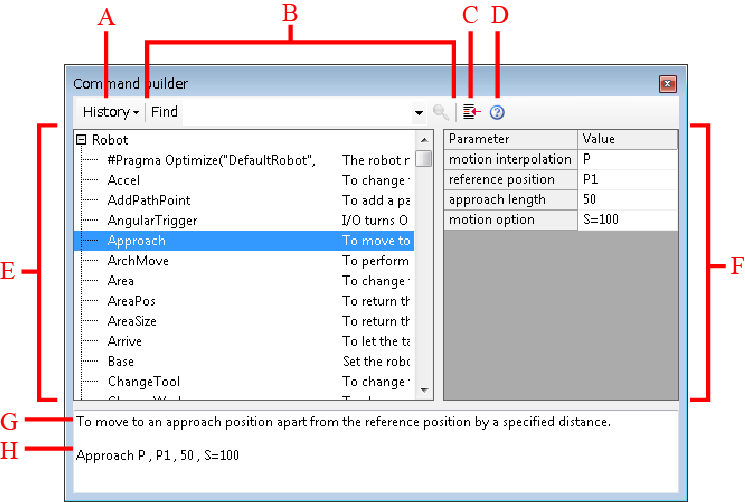Expand the Find combo box dropdown arrow
The height and width of the screenshot is (502, 745).
pos(419,112)
